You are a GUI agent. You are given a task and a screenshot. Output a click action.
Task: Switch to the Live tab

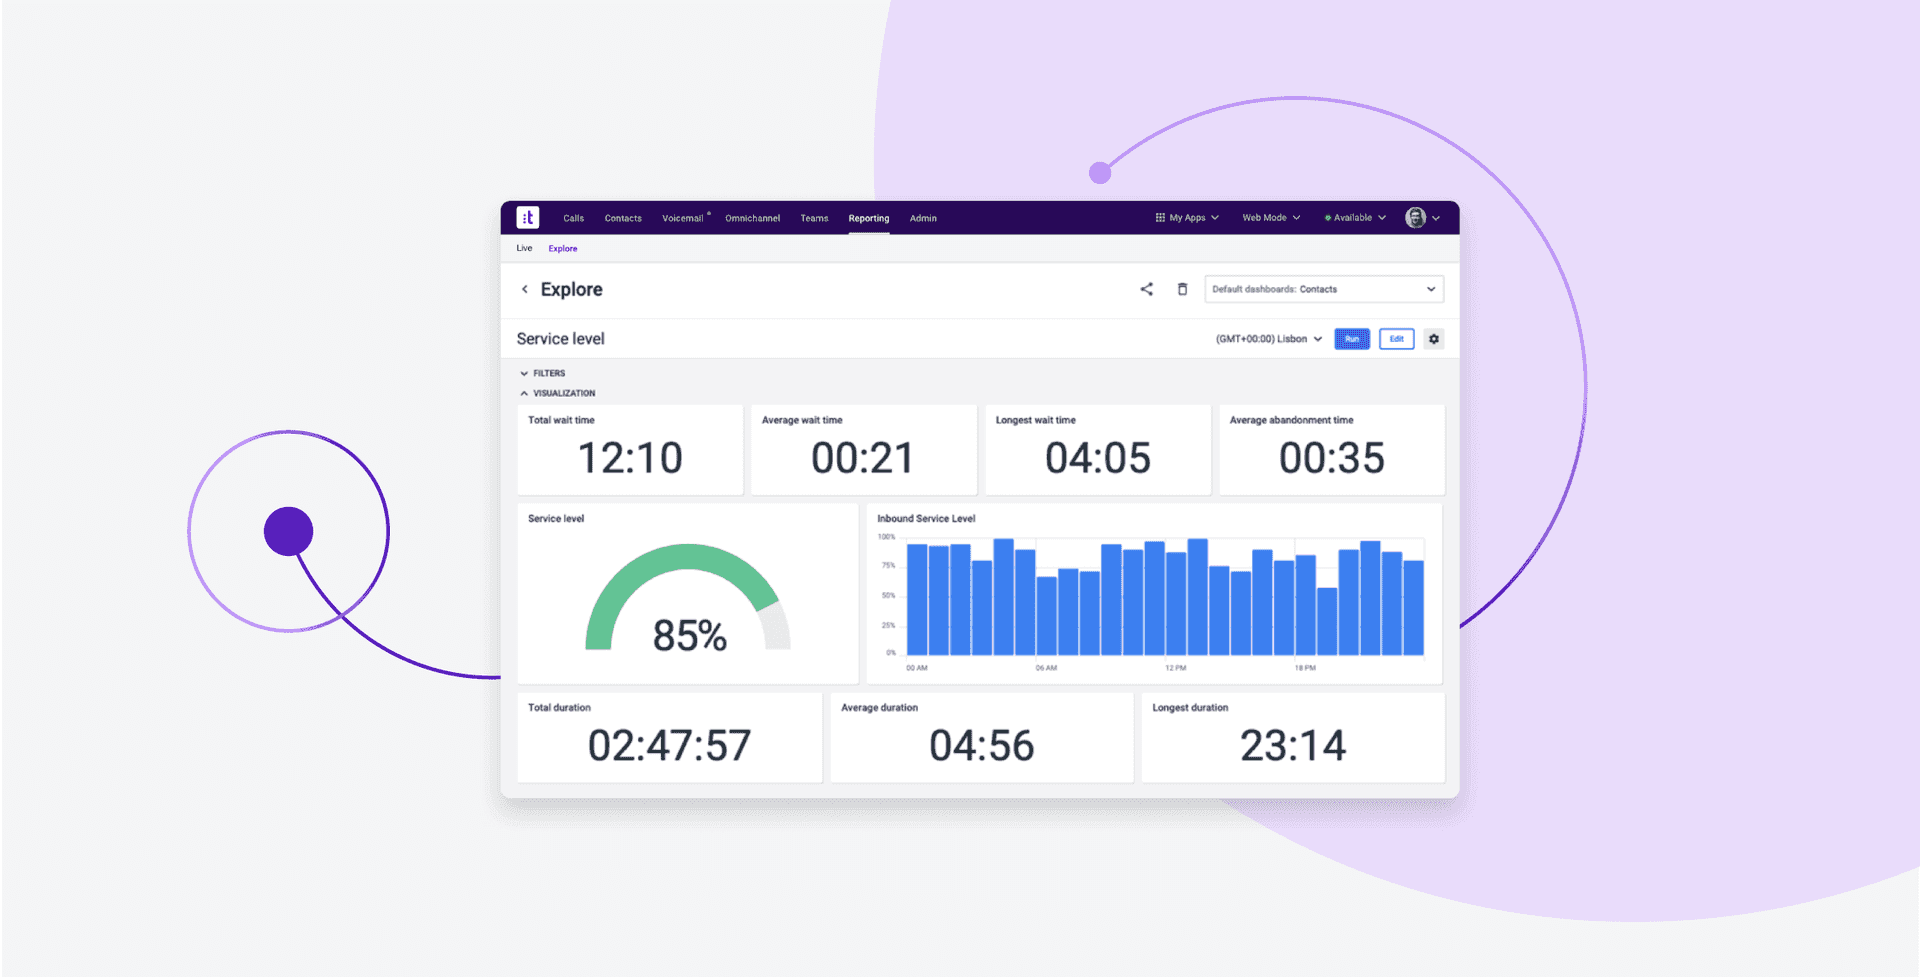524,248
